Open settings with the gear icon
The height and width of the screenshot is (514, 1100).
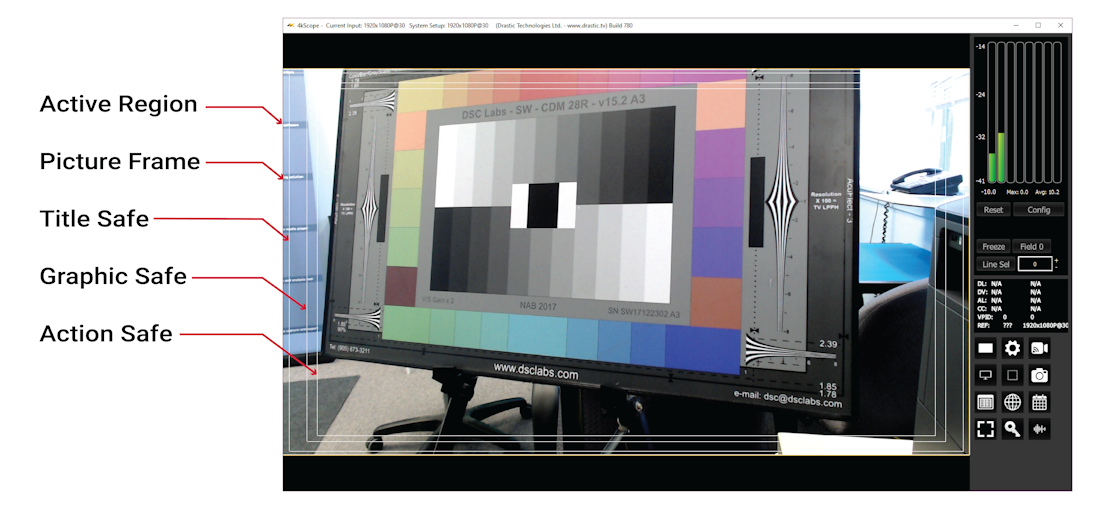[x=1012, y=348]
